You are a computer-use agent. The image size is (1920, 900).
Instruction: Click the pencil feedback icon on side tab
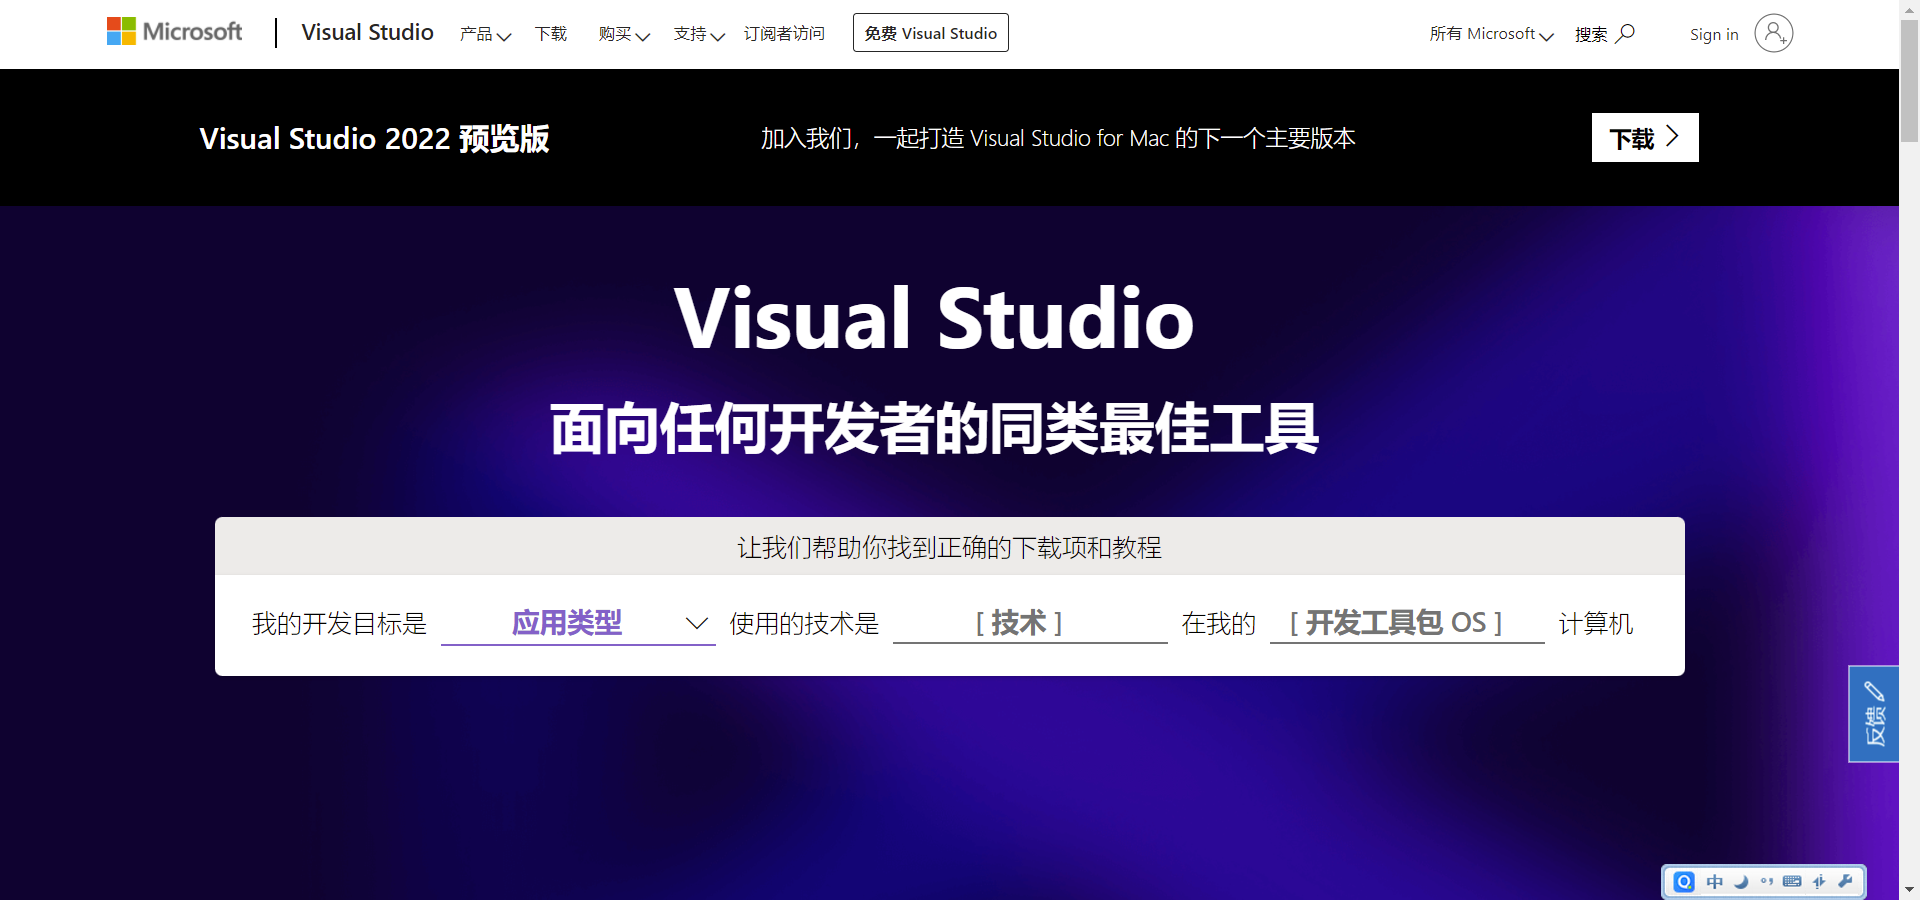(1874, 691)
